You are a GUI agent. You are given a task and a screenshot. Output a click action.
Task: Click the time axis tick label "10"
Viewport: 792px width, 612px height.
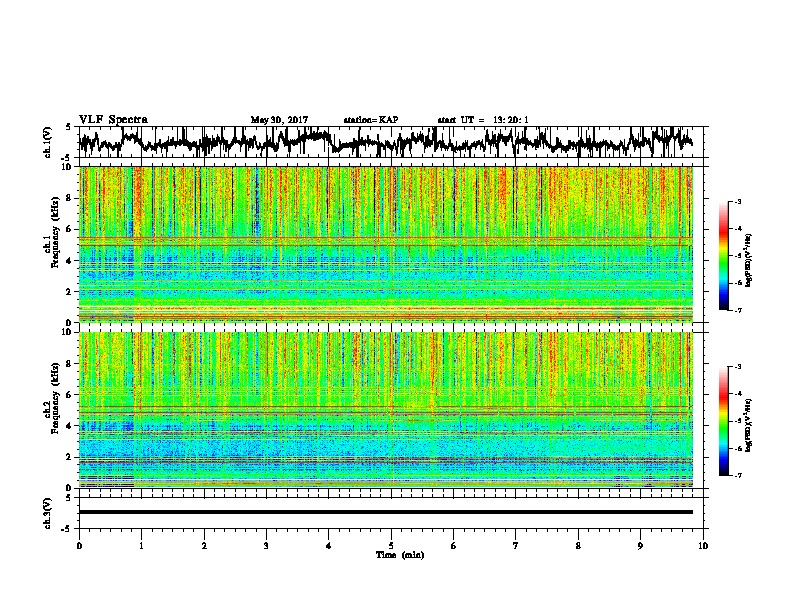point(703,546)
